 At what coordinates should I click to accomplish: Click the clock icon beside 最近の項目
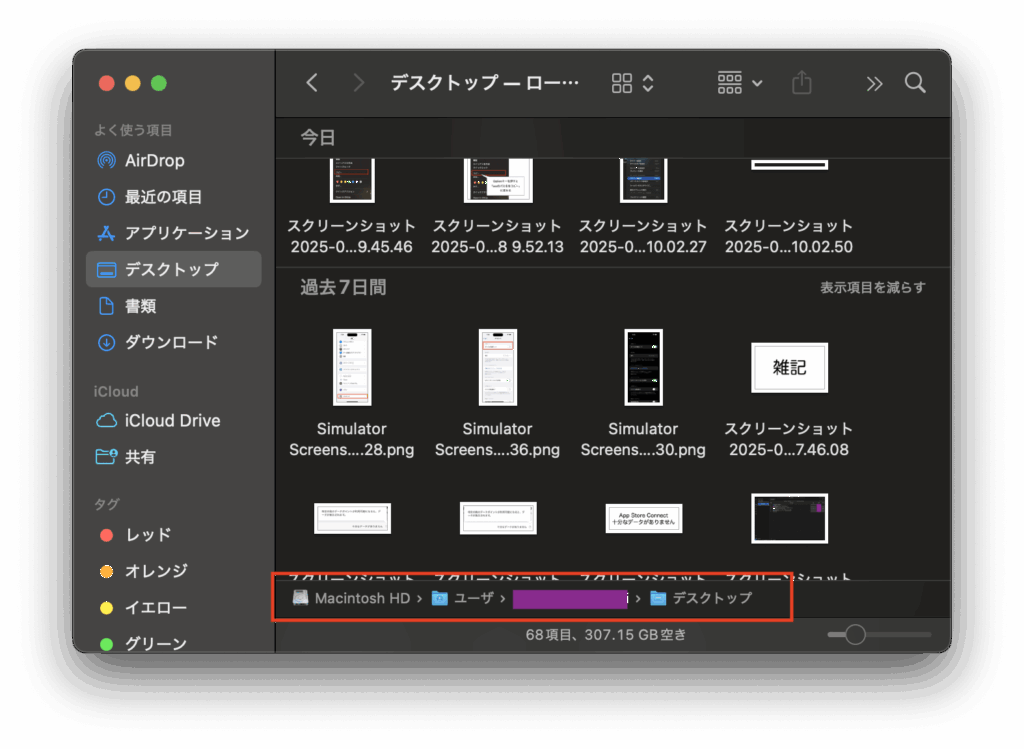pos(106,197)
